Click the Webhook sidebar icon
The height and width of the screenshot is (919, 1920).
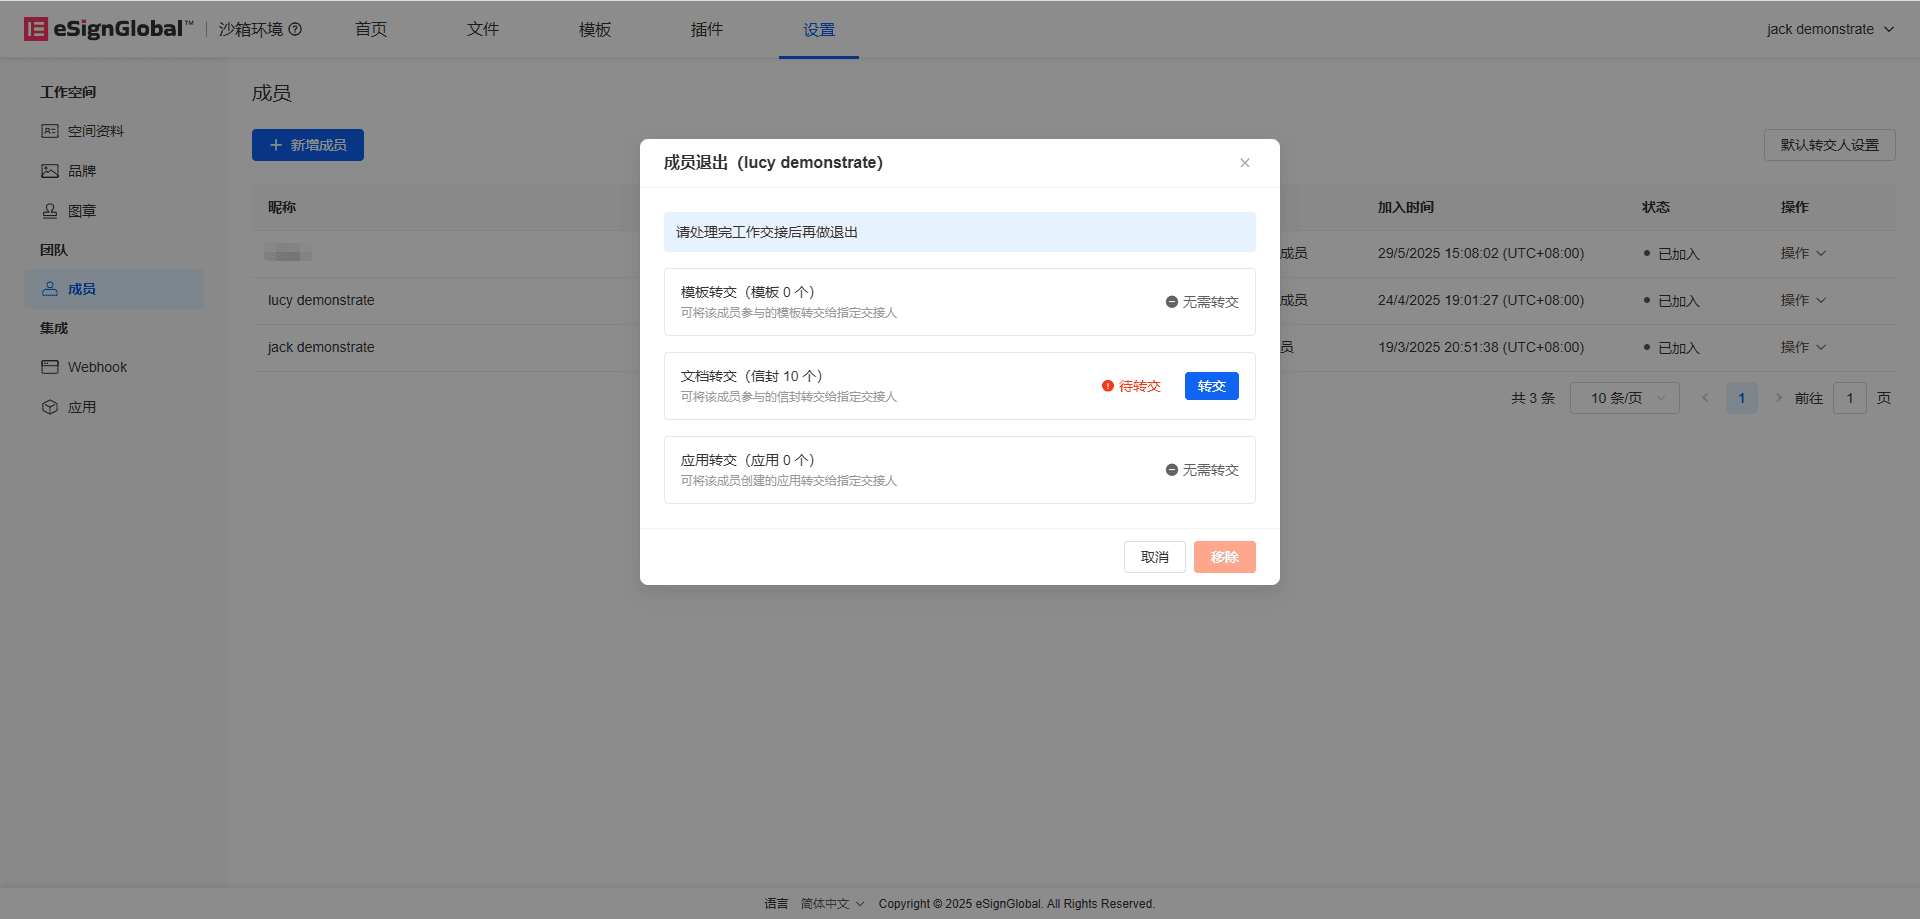[x=50, y=367]
